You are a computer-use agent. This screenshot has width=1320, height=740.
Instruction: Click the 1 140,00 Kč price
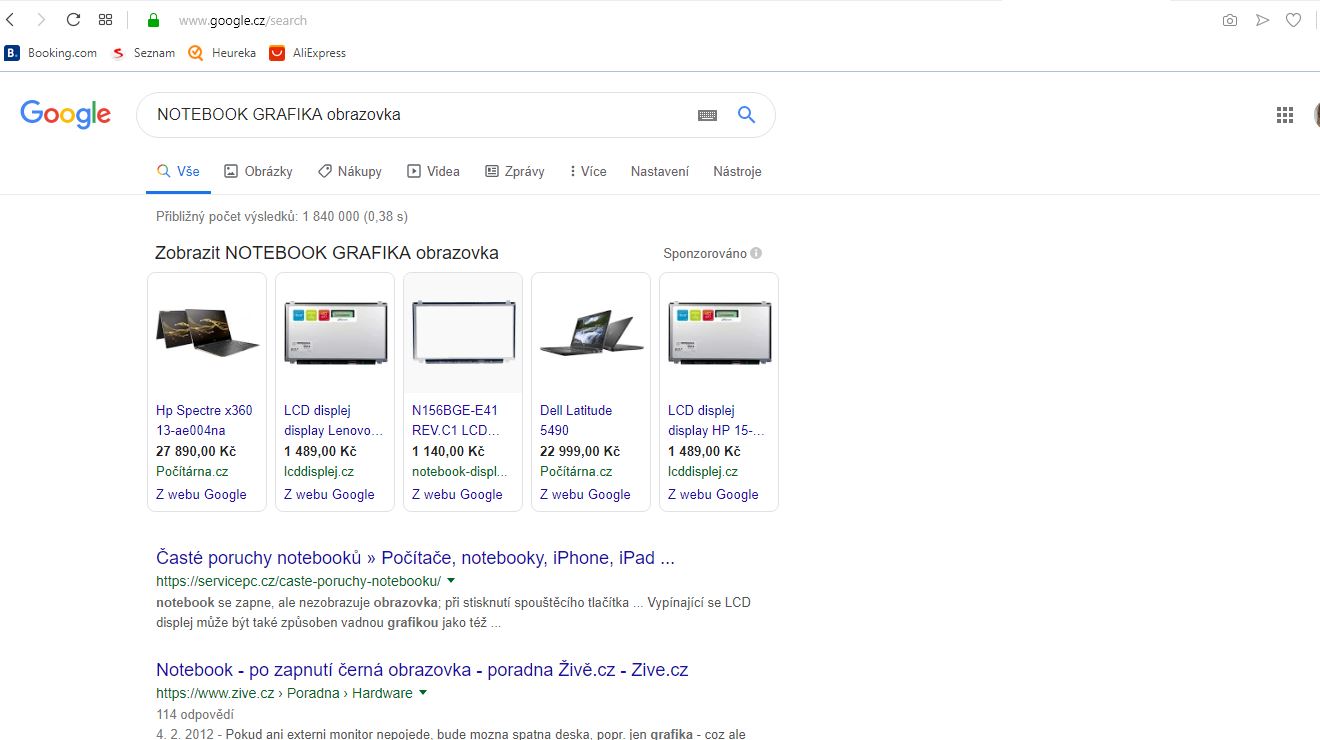tap(448, 451)
